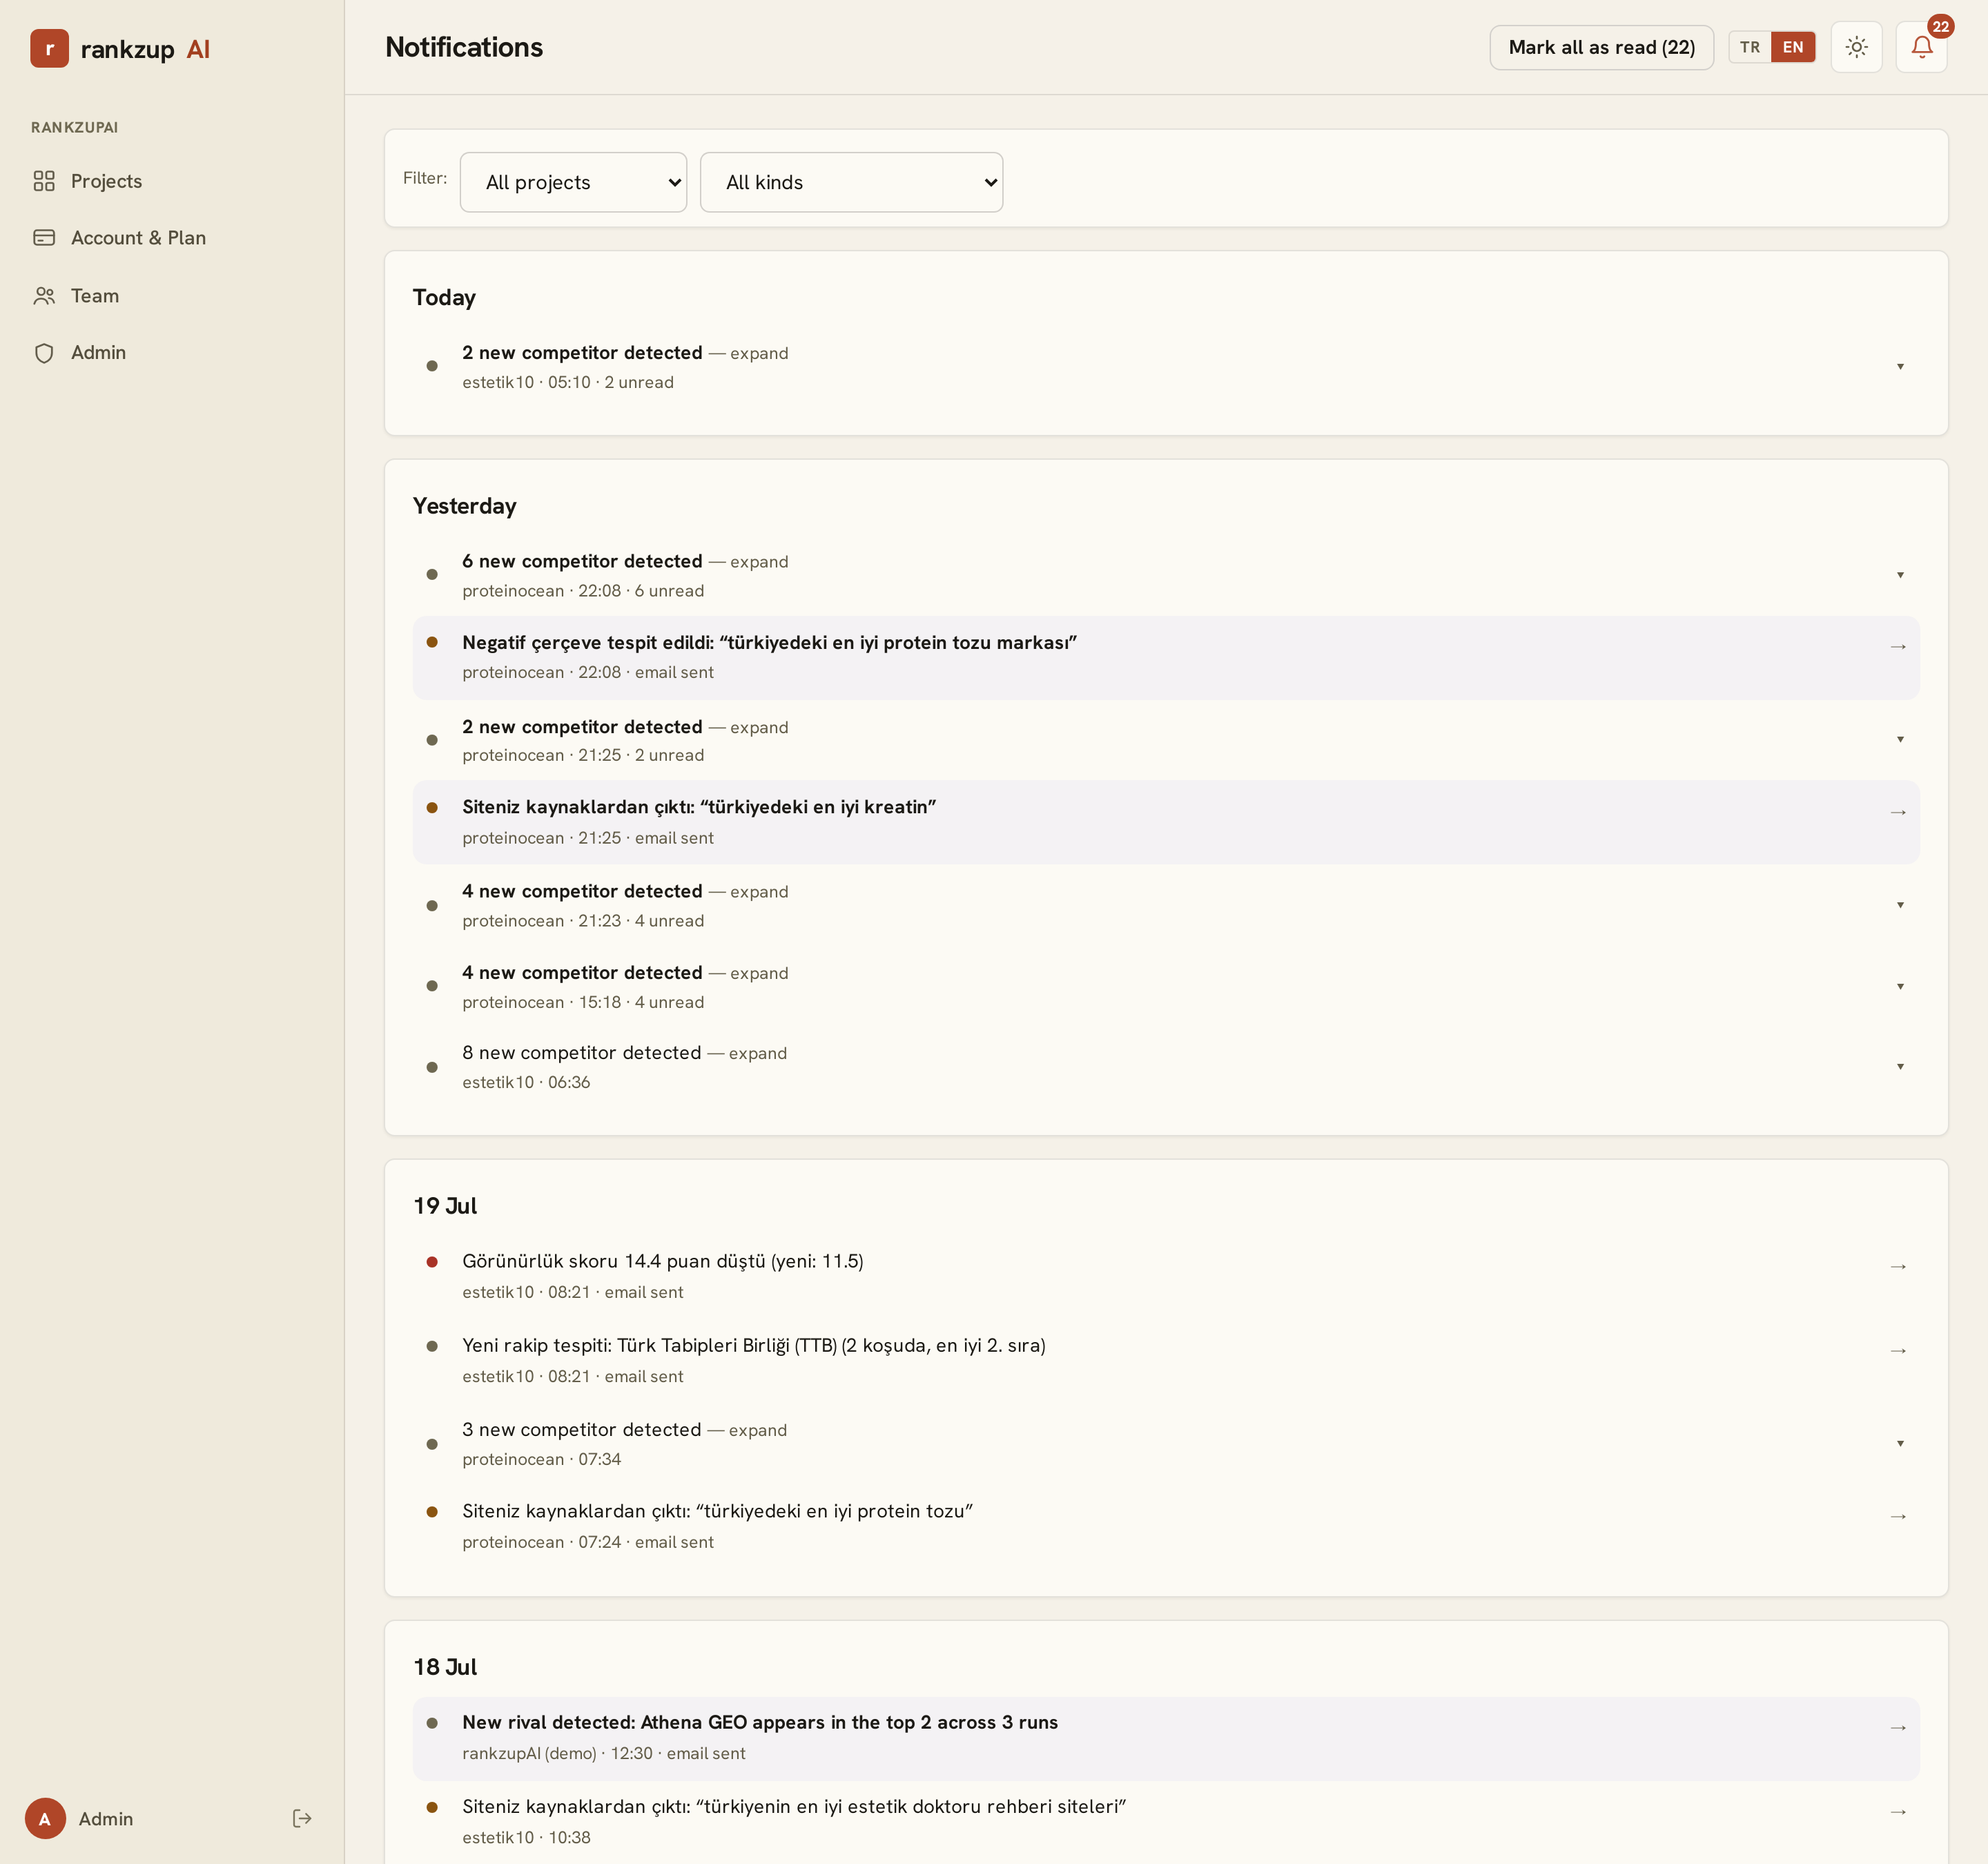The height and width of the screenshot is (1864, 1988).
Task: Click the 19 Jul section heading
Action: click(445, 1206)
